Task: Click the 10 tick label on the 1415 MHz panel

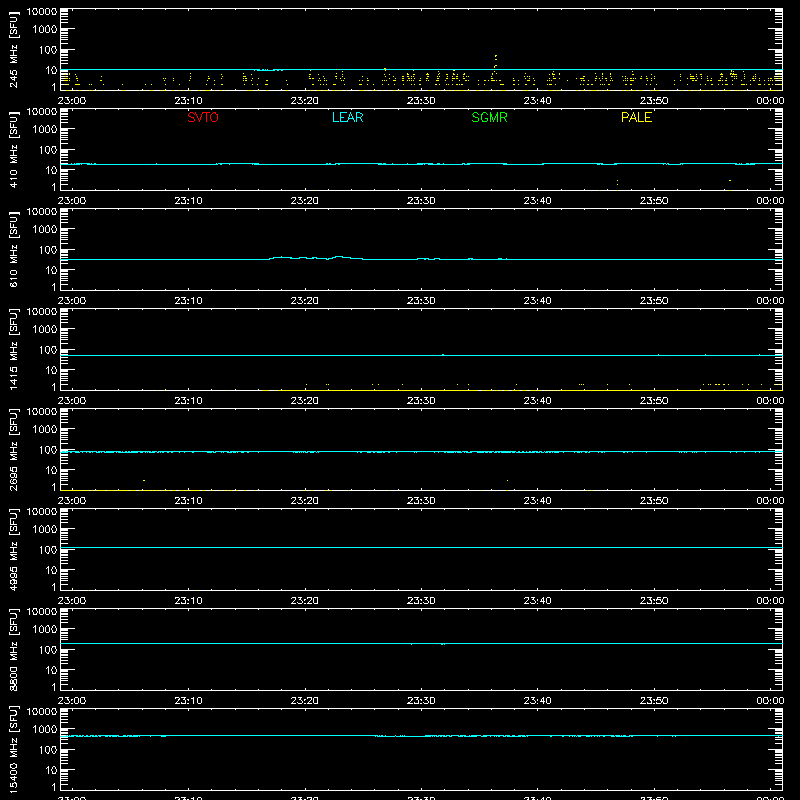Action: [x=51, y=370]
